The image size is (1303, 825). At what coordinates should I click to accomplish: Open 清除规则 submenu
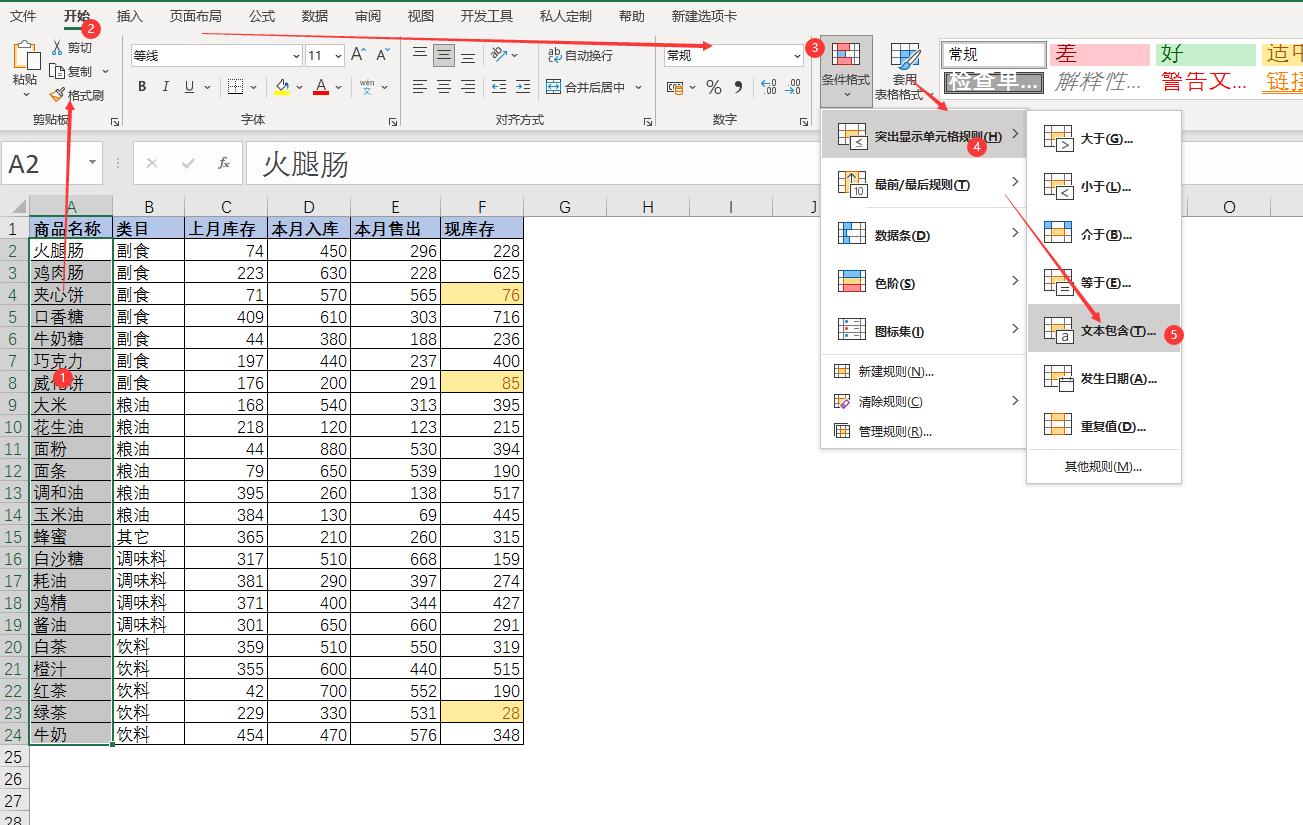(924, 401)
